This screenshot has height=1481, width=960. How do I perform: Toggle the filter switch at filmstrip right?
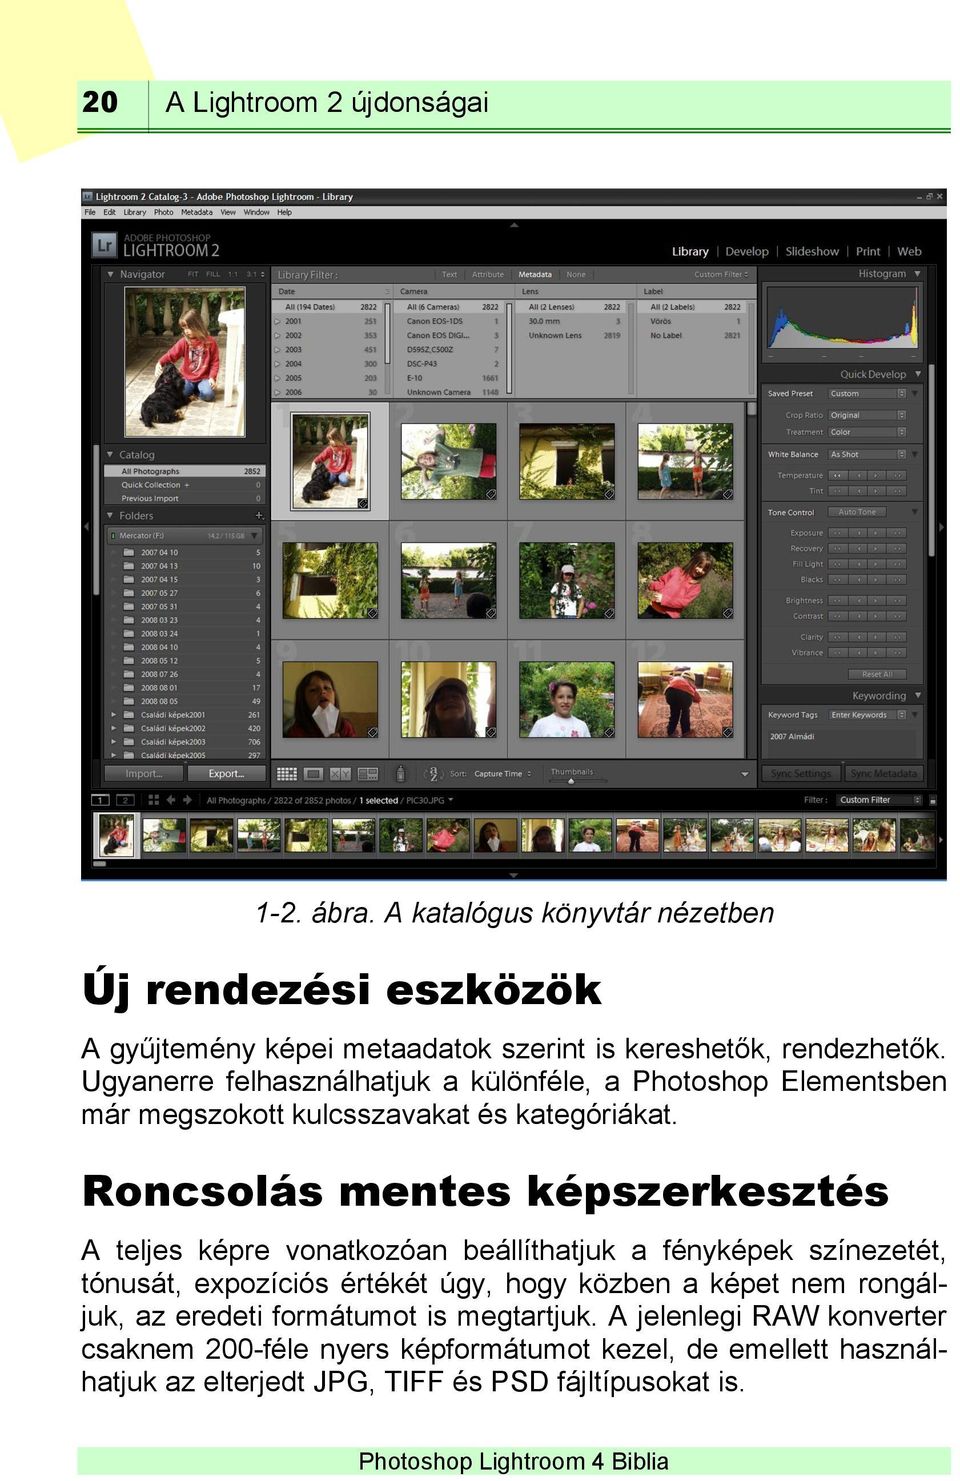pos(933,800)
